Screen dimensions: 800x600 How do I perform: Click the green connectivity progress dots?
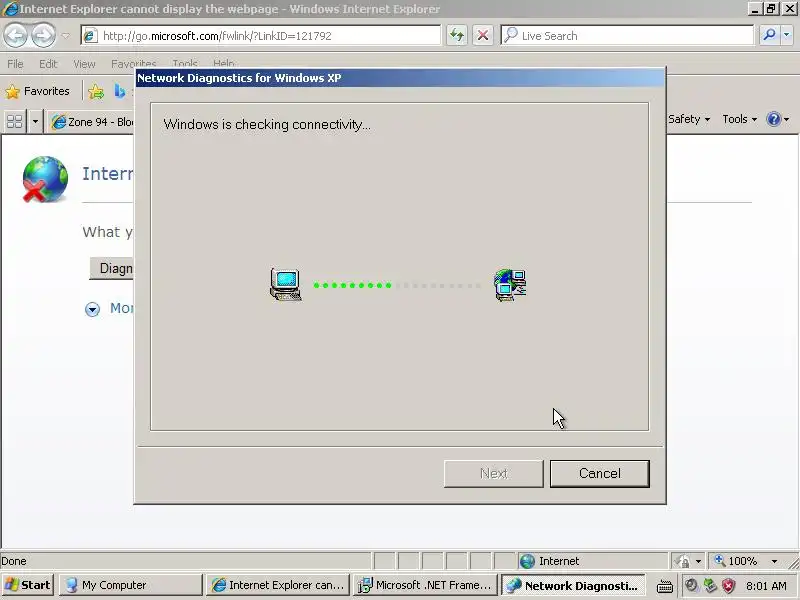353,285
